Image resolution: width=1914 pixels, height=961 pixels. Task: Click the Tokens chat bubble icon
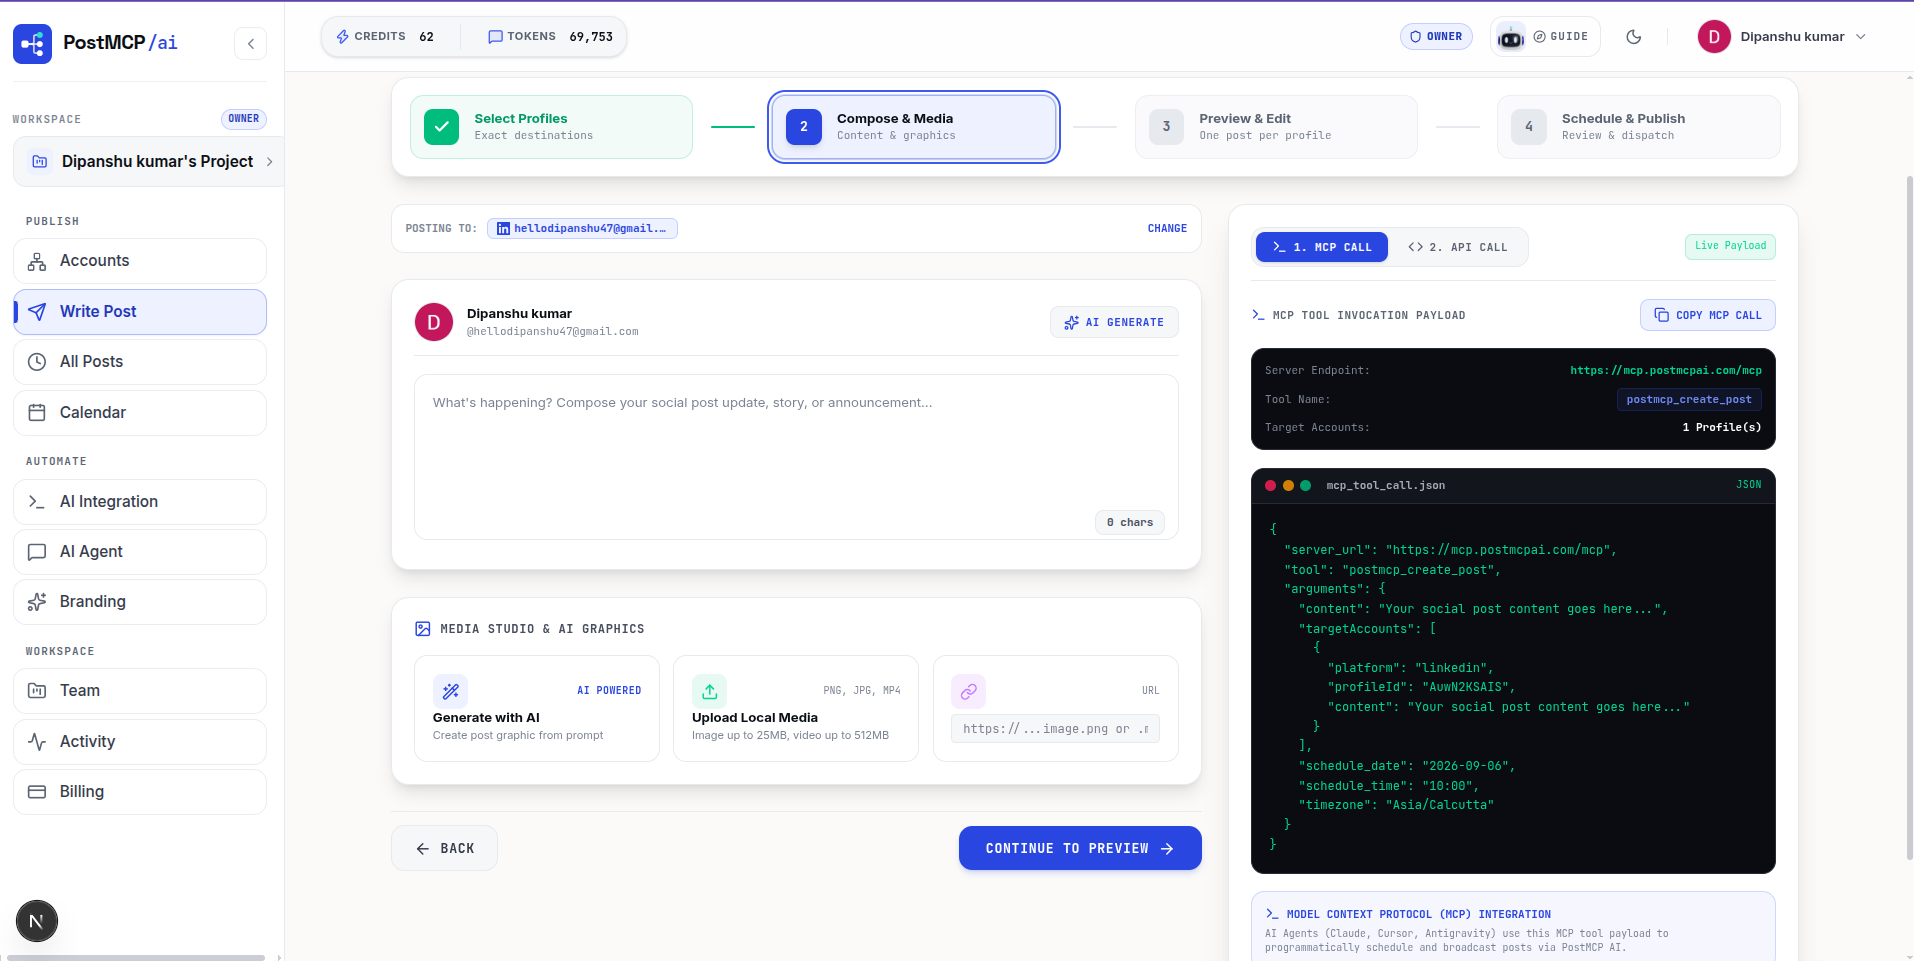tap(495, 37)
